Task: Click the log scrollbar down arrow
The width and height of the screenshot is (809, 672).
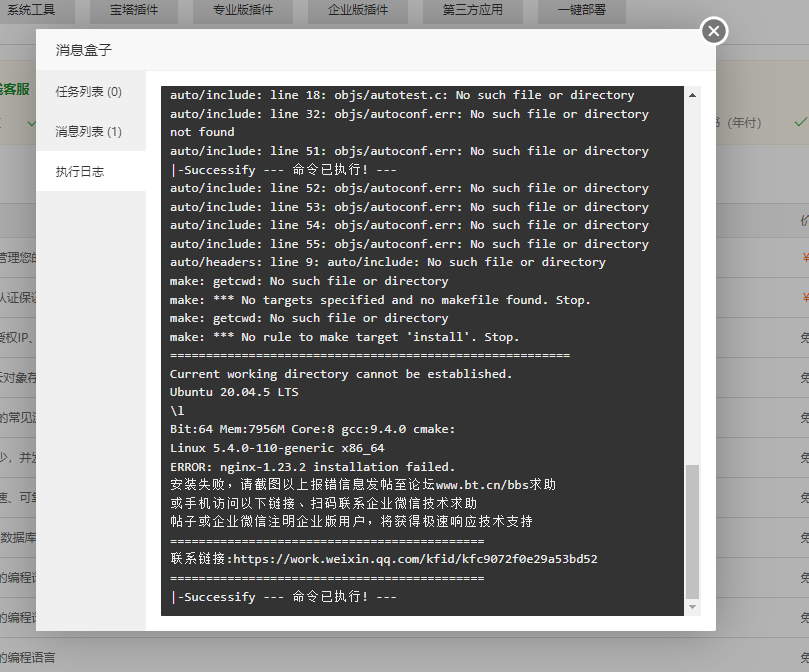Action: pyautogui.click(x=692, y=607)
